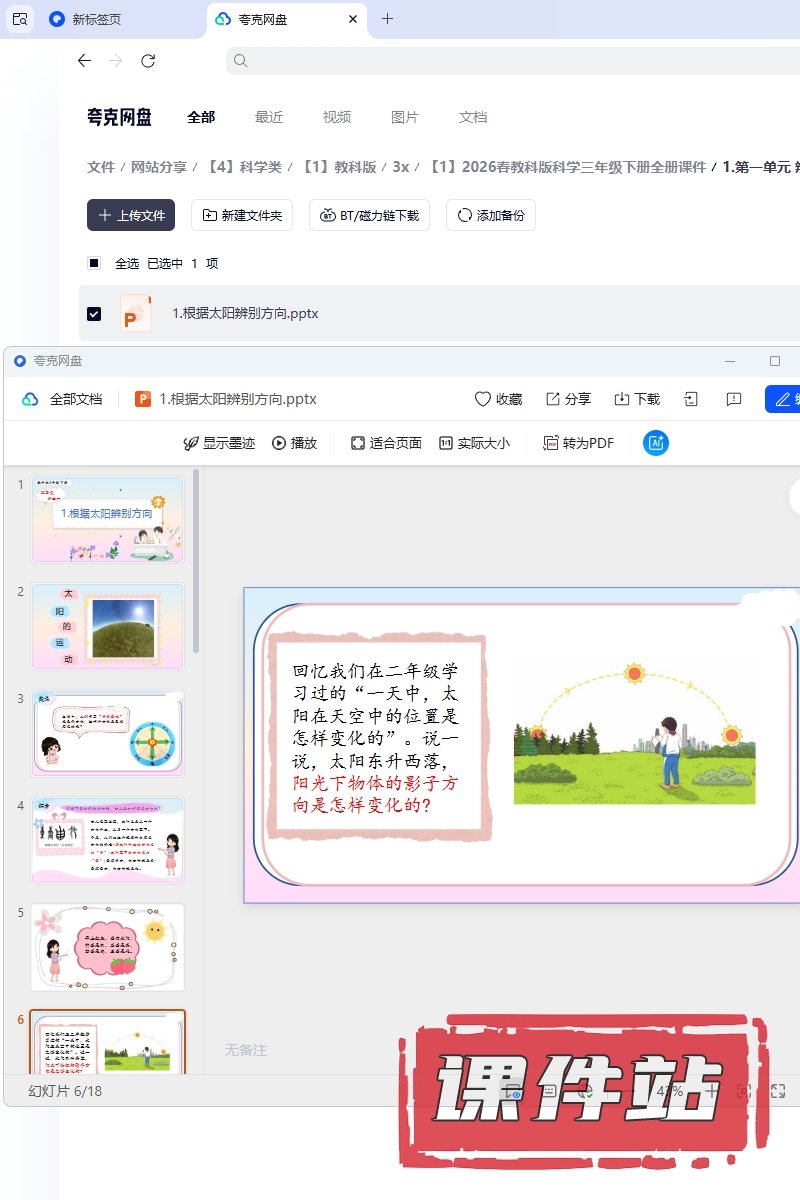Uncheck the 1.根据太阳辨别方向.pptx file checkbox
This screenshot has width=800, height=1200.
tap(94, 314)
